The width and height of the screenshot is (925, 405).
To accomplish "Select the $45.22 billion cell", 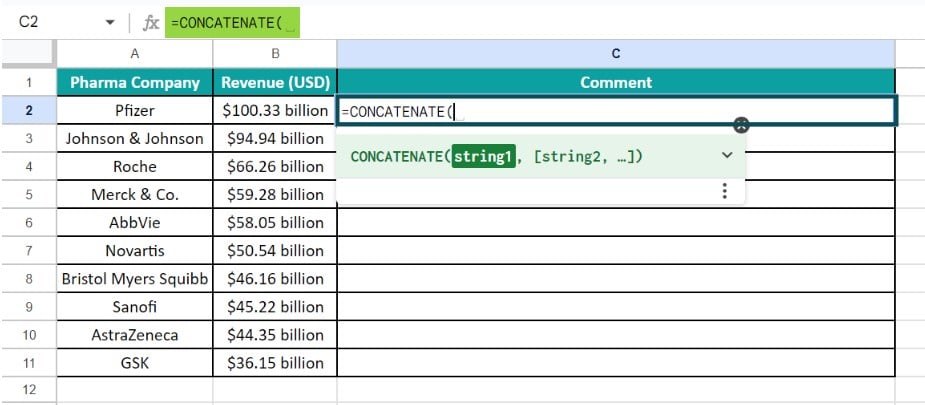I will [x=275, y=307].
